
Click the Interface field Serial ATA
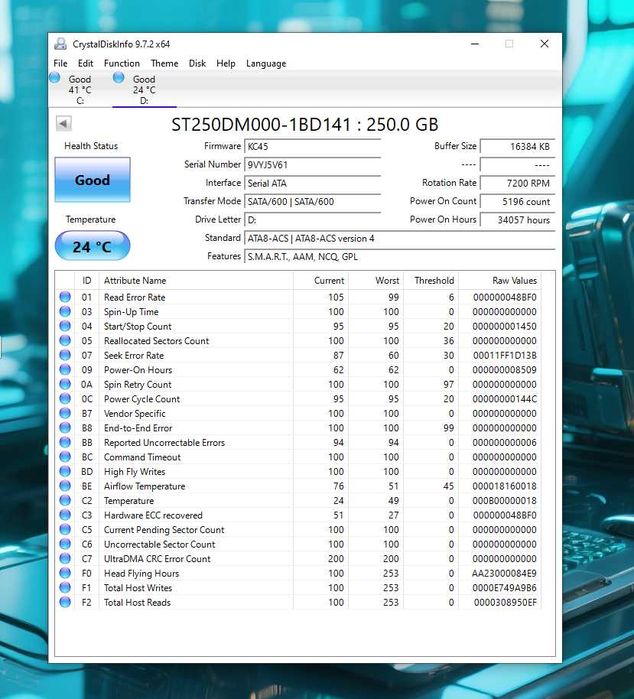click(312, 183)
